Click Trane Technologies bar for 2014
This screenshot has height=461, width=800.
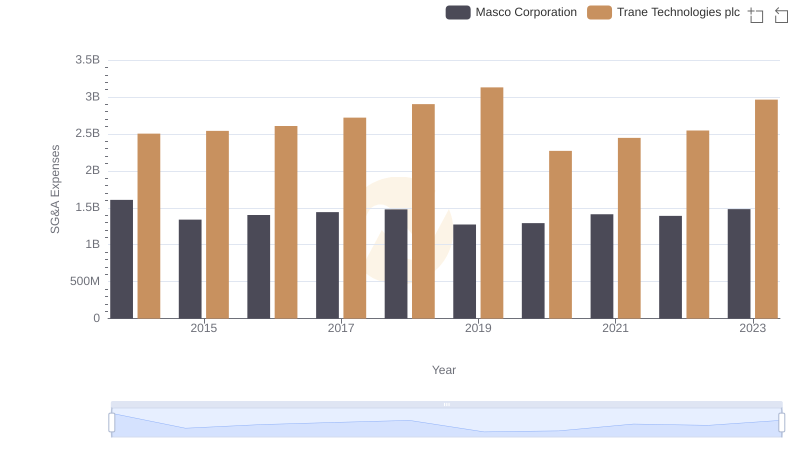(x=149, y=226)
